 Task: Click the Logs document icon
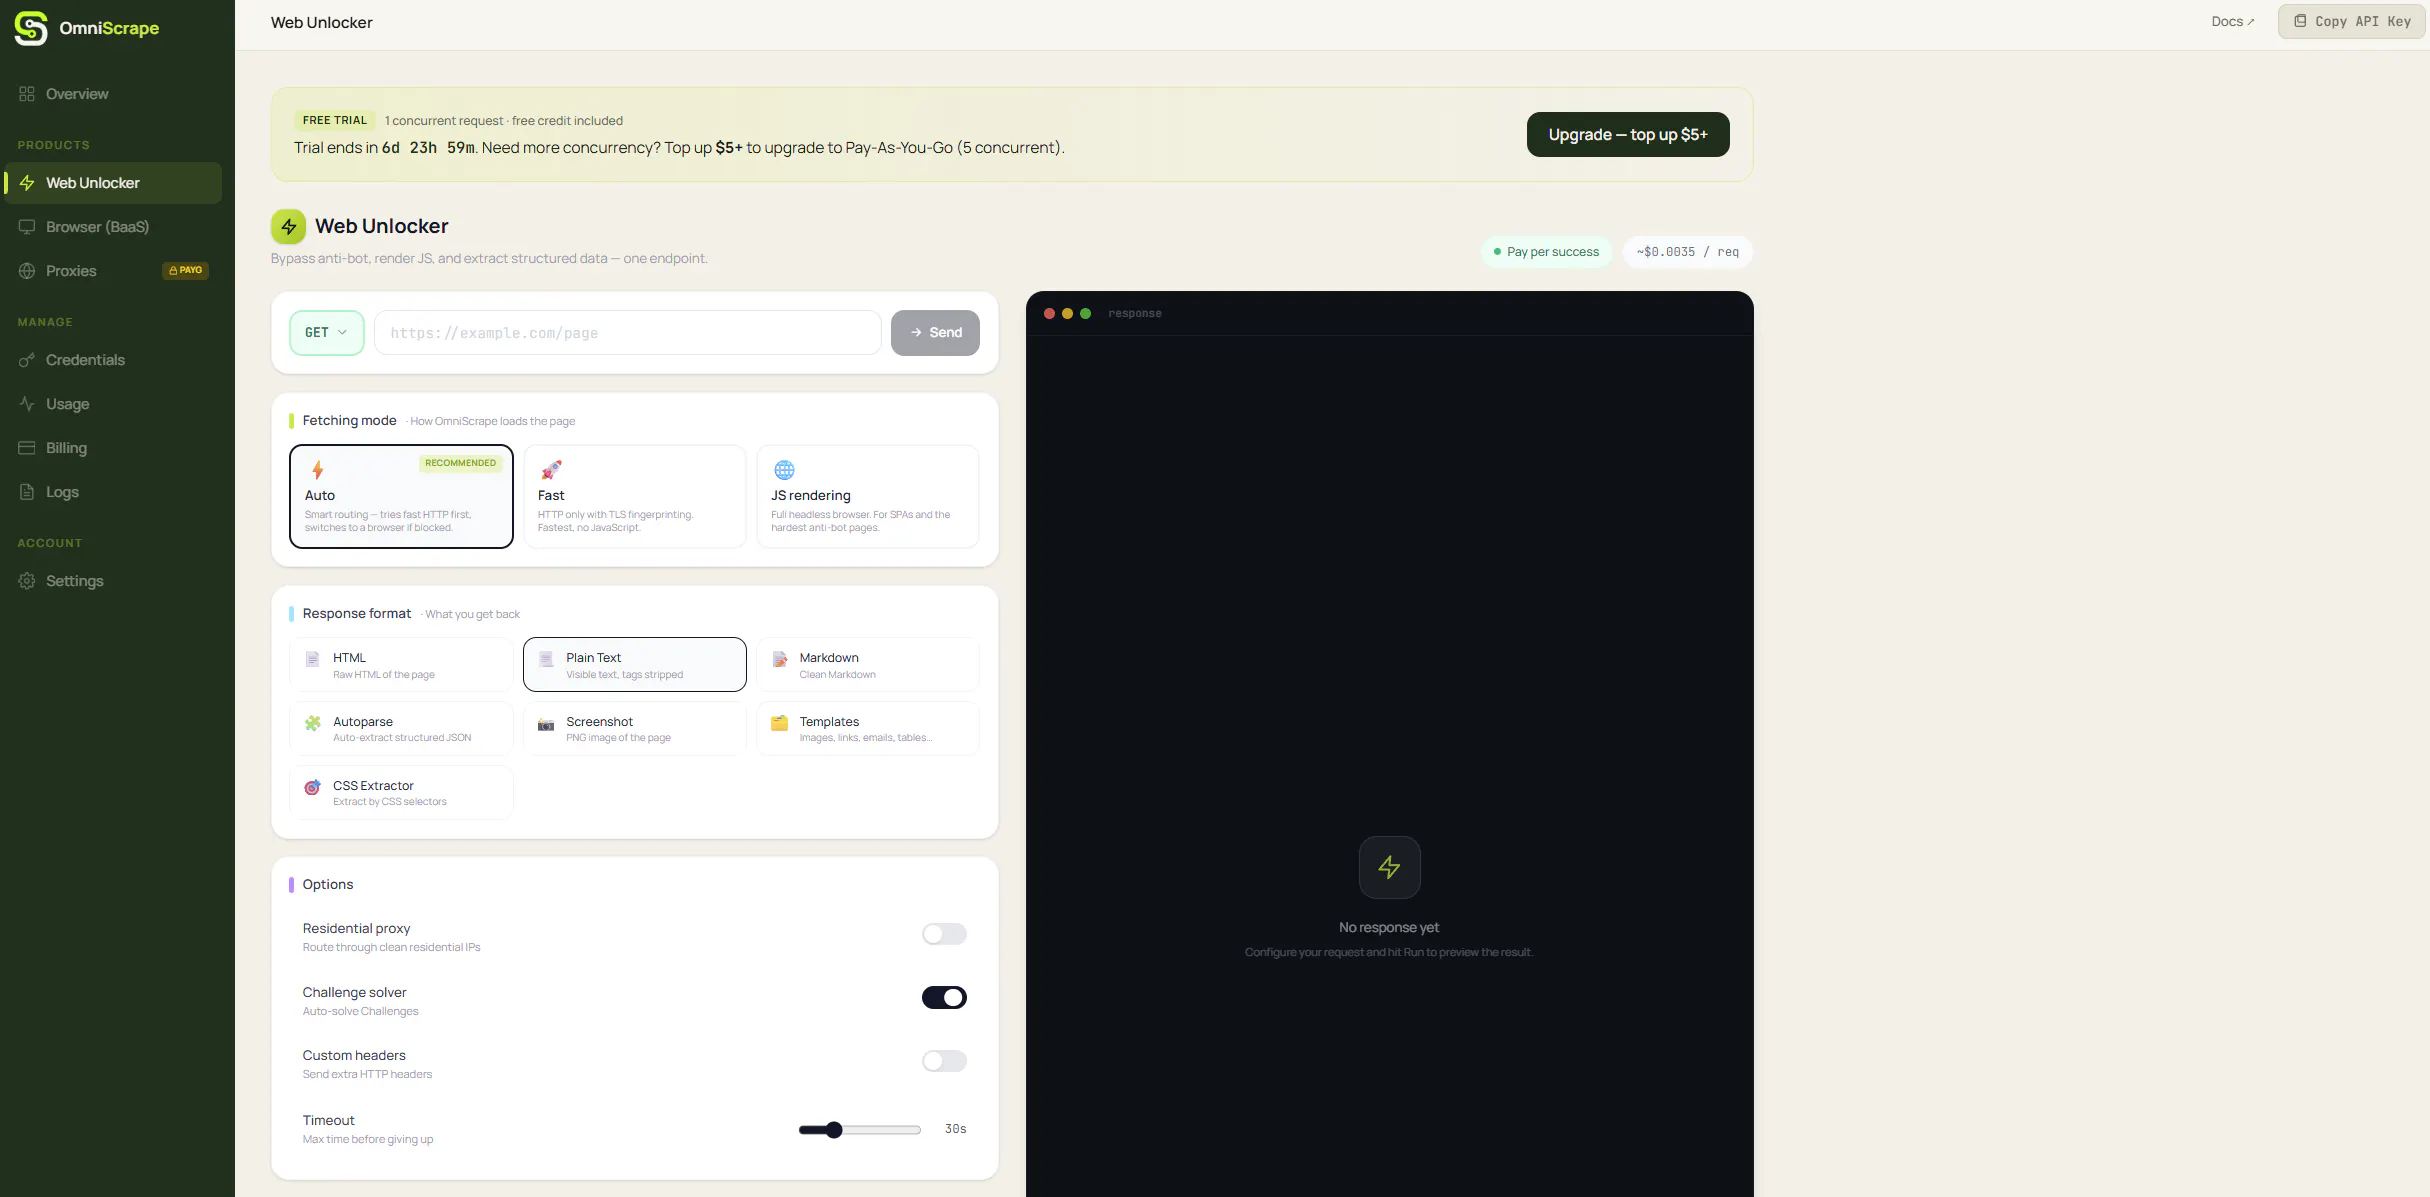(x=27, y=492)
